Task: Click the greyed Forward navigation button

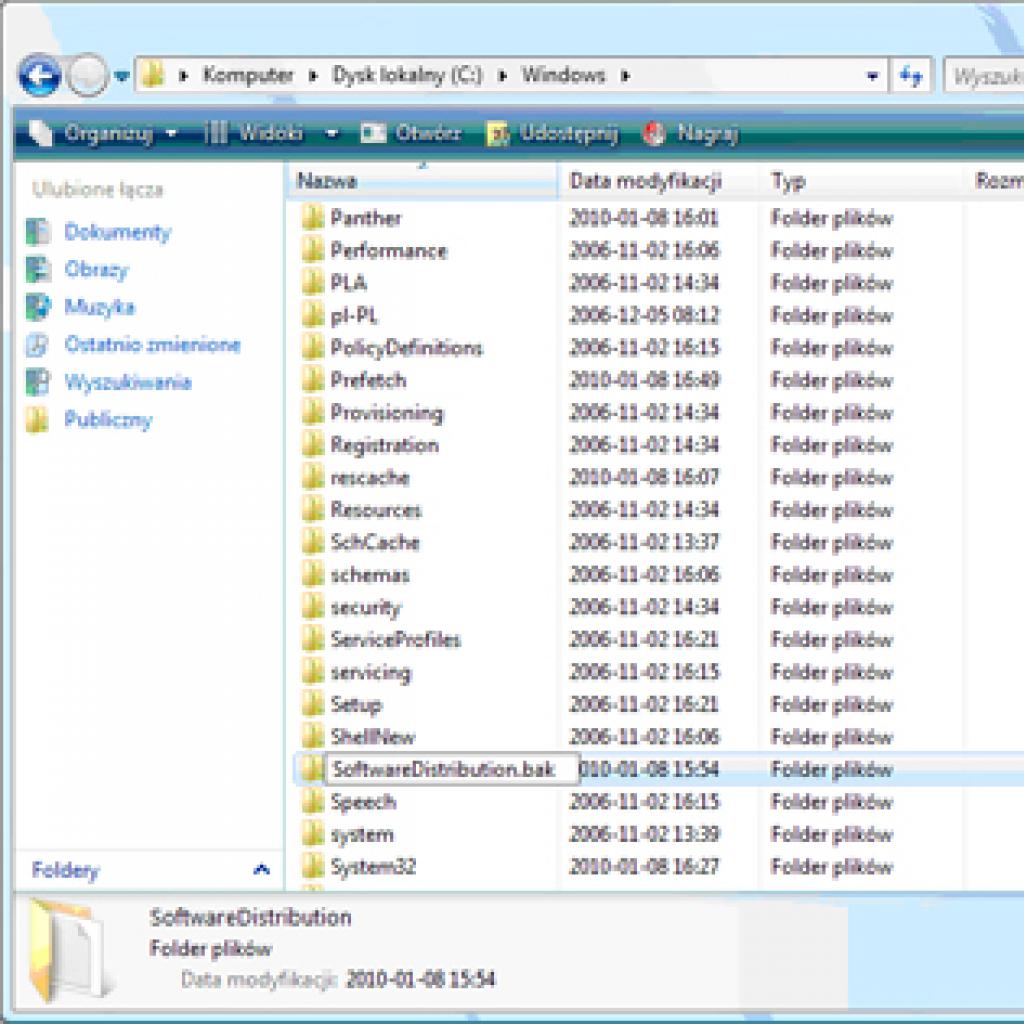Action: 88,76
